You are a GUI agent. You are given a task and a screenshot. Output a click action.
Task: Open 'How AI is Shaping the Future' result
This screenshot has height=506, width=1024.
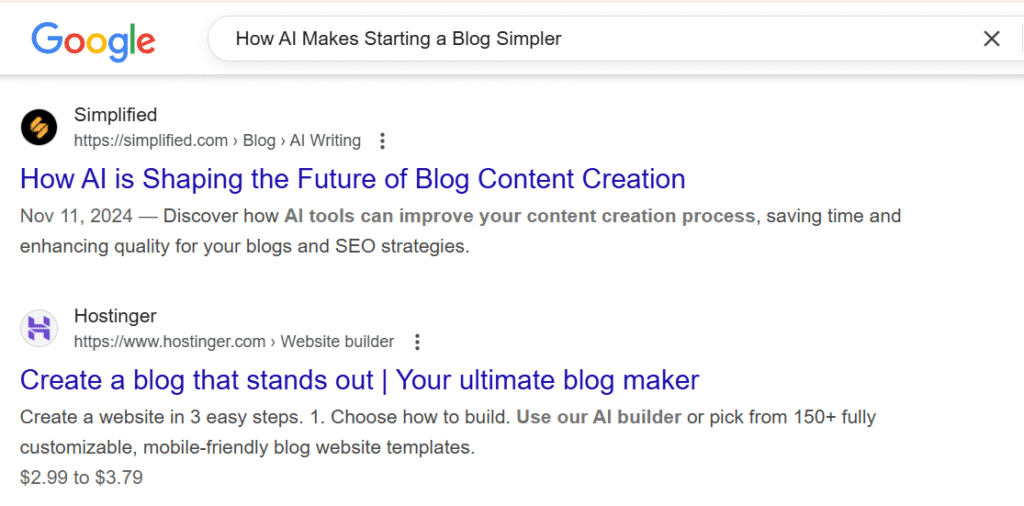click(x=352, y=179)
